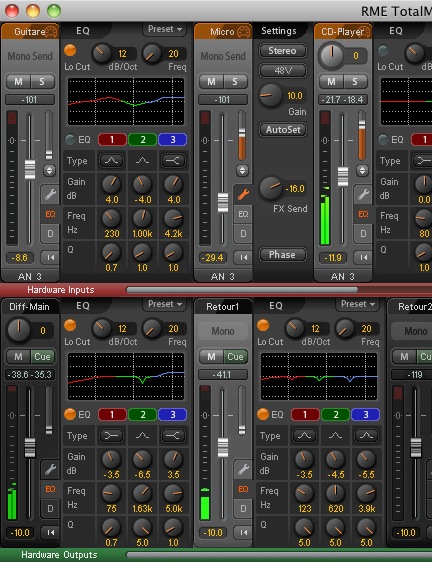Click the Stereo button in Micro Settings

283,51
